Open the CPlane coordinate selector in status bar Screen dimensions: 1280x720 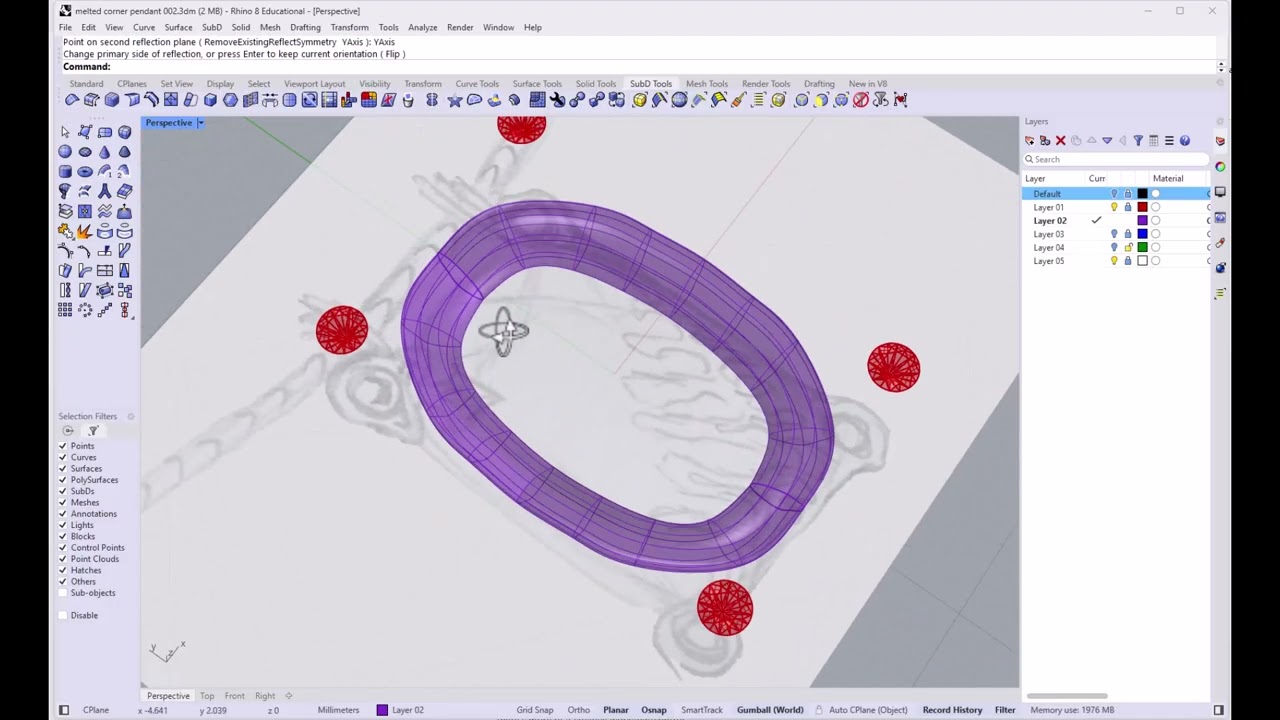pos(96,710)
